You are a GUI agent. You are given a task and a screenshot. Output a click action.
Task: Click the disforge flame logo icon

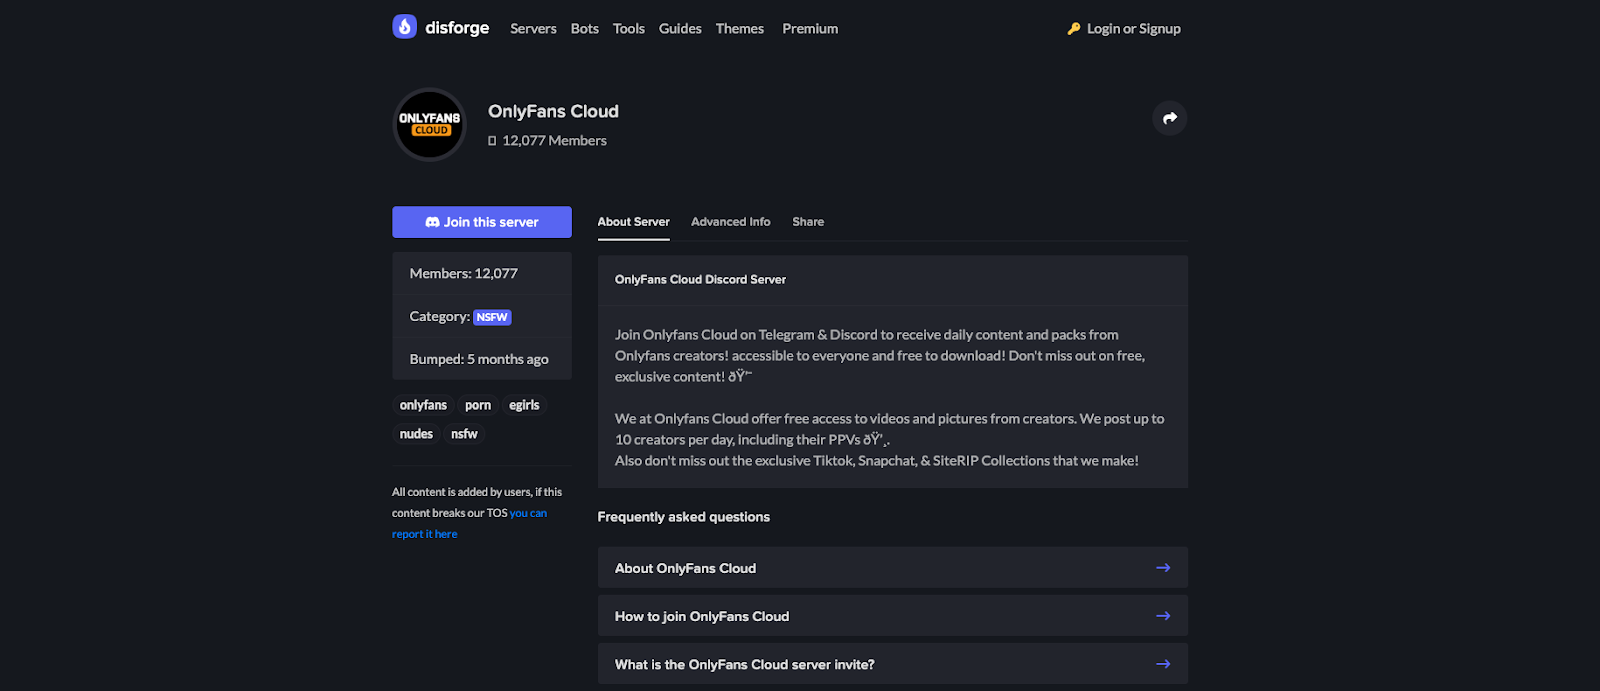click(x=404, y=26)
